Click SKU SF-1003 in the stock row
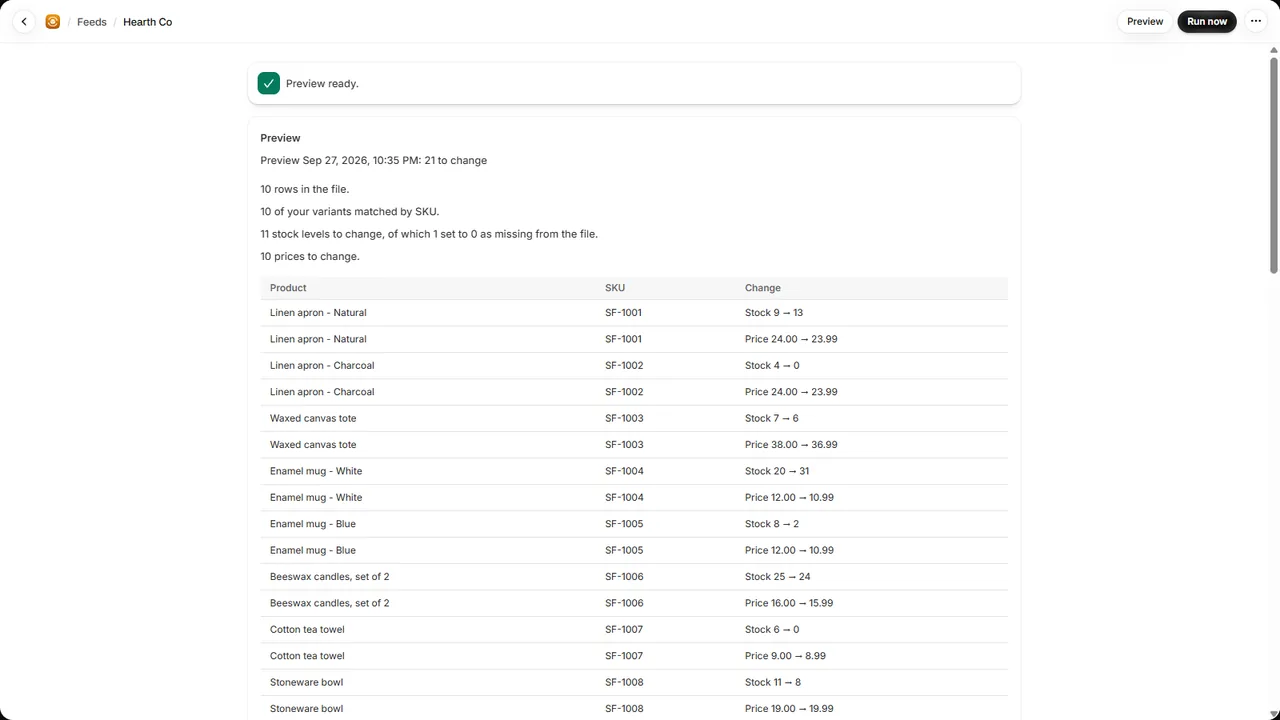This screenshot has width=1280, height=720. point(624,418)
